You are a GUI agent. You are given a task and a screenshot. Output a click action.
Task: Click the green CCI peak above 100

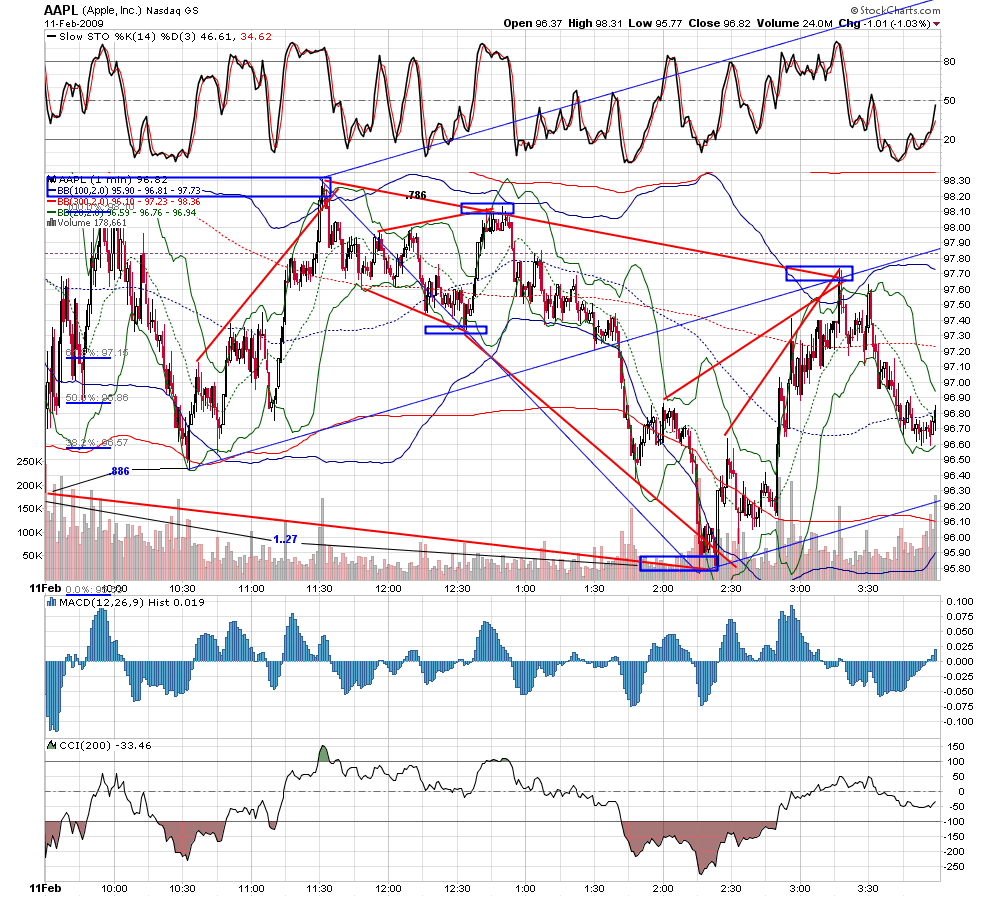pos(323,754)
